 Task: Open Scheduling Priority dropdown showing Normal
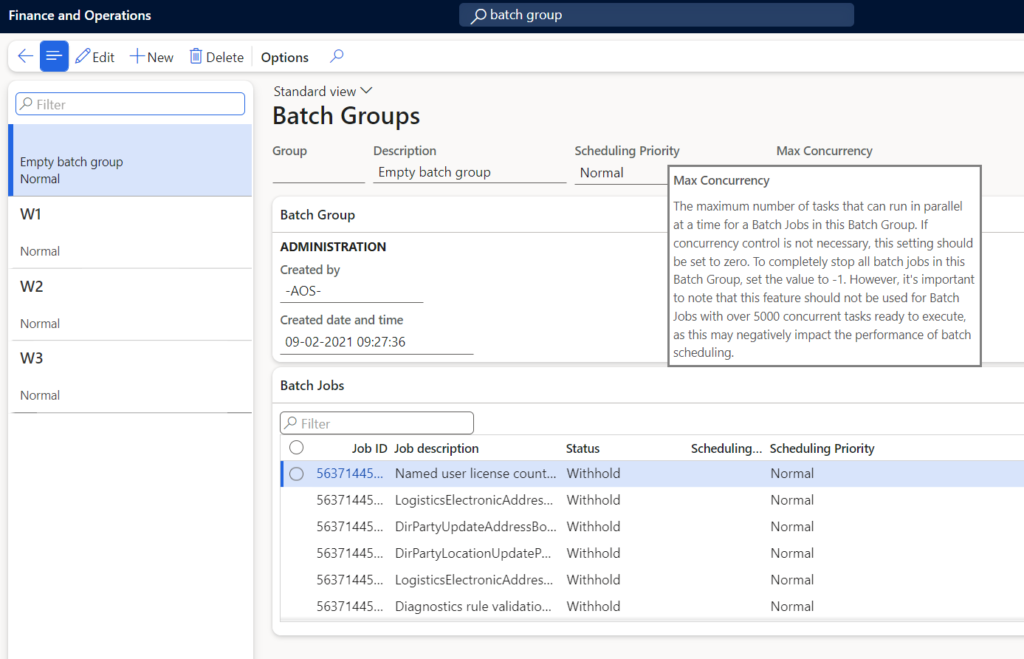[620, 173]
